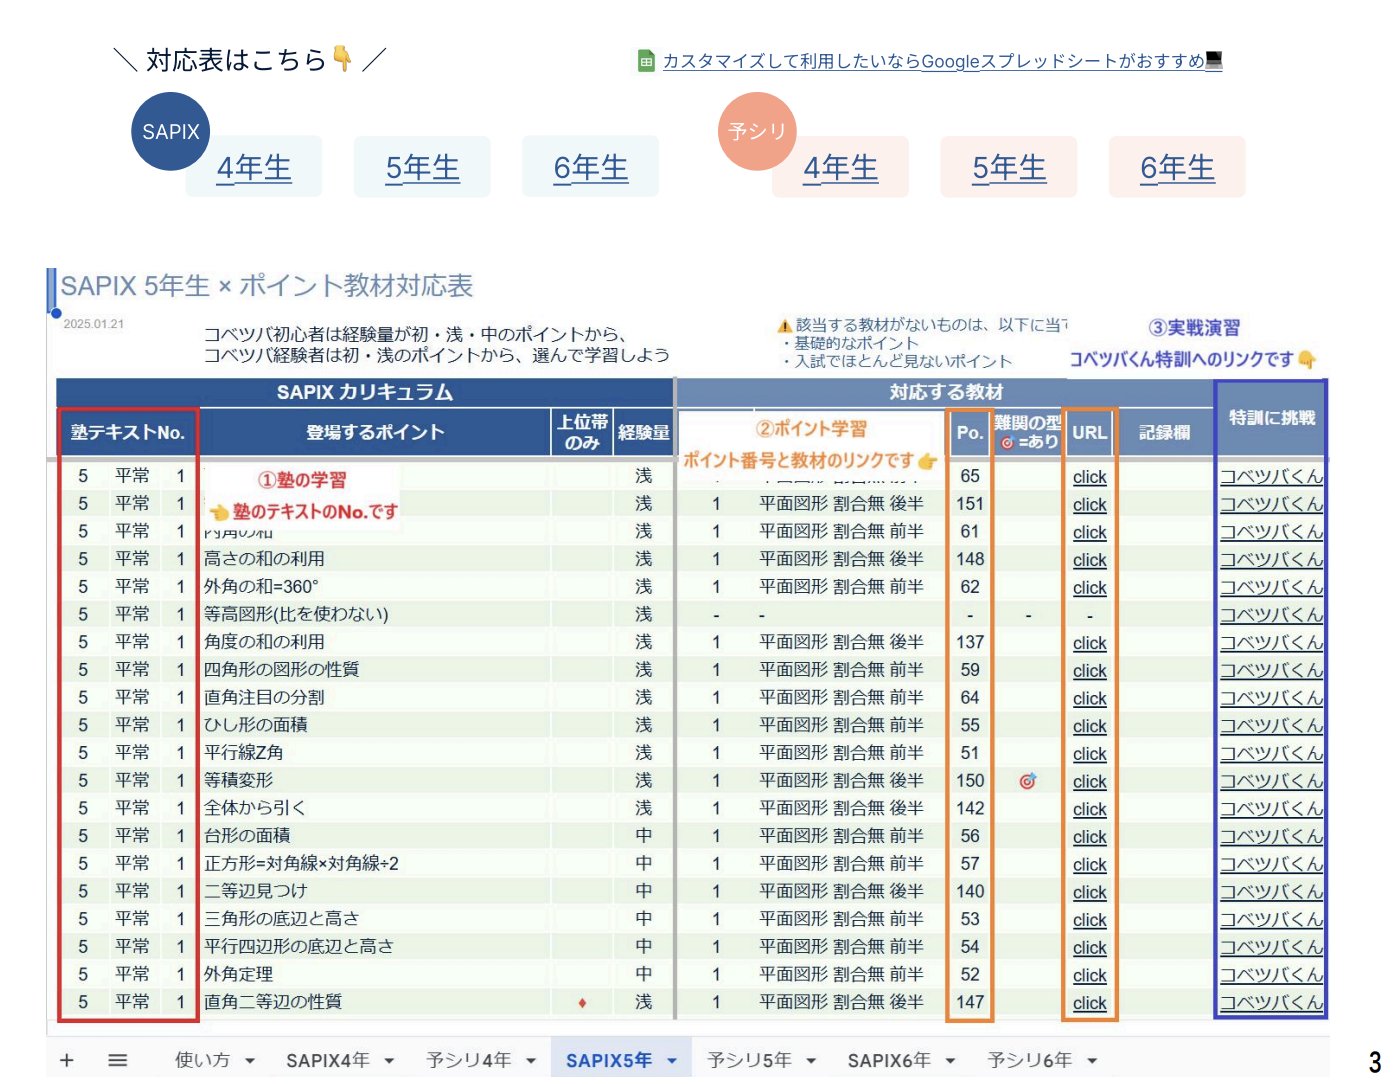Click the 登場するポイント column header
The height and width of the screenshot is (1084, 1396).
click(375, 433)
